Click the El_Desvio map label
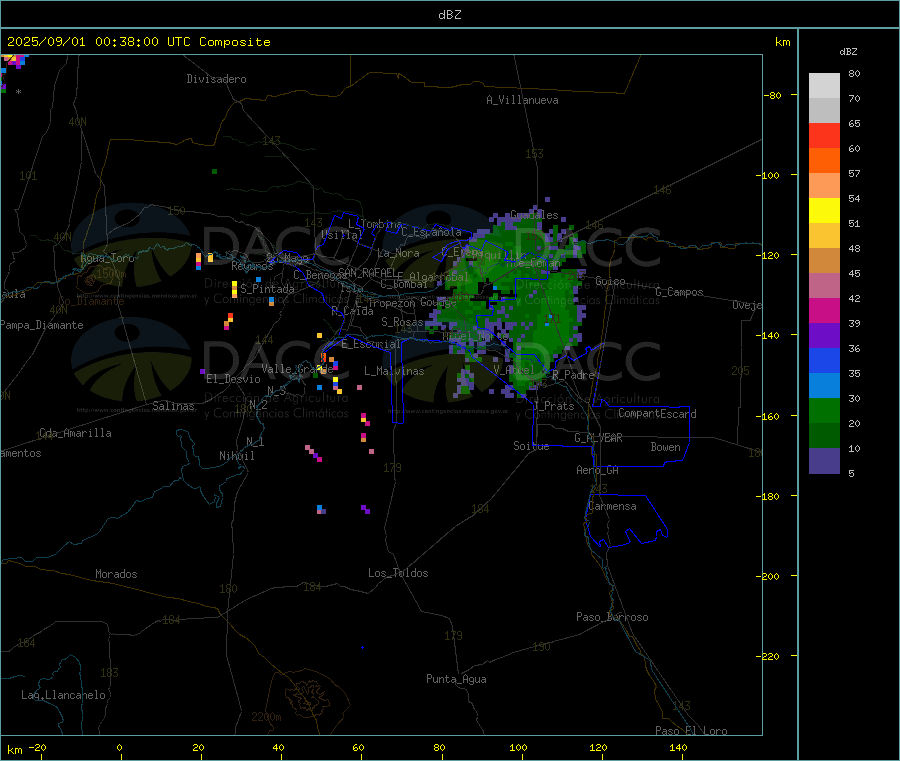900x761 pixels. 234,379
